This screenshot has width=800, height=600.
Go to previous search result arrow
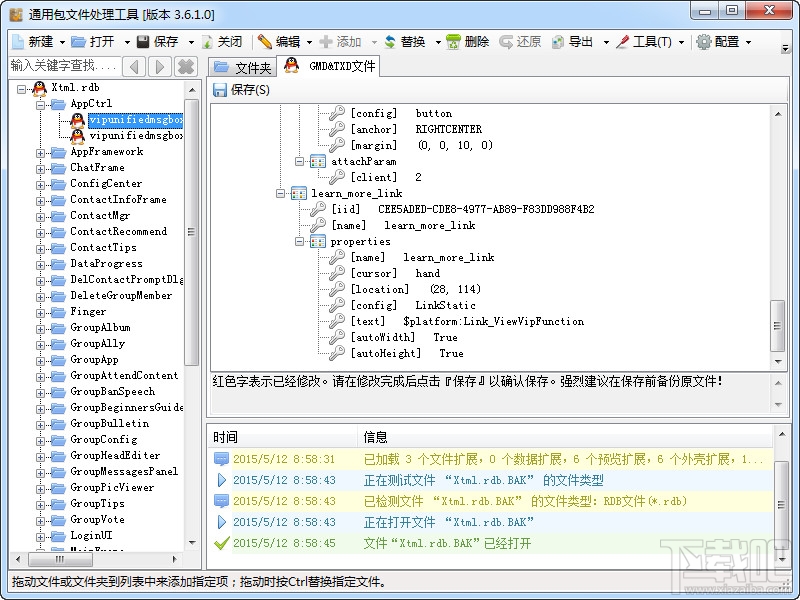coord(135,67)
